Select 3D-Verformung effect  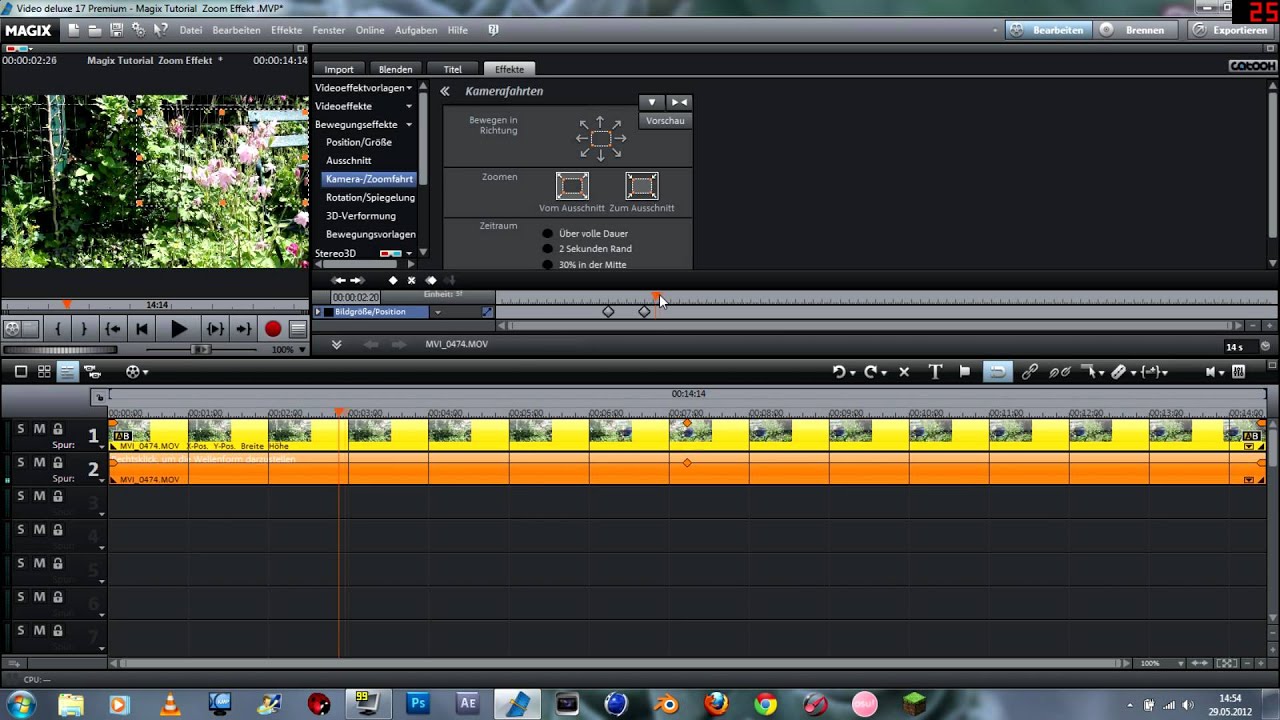pyautogui.click(x=361, y=216)
